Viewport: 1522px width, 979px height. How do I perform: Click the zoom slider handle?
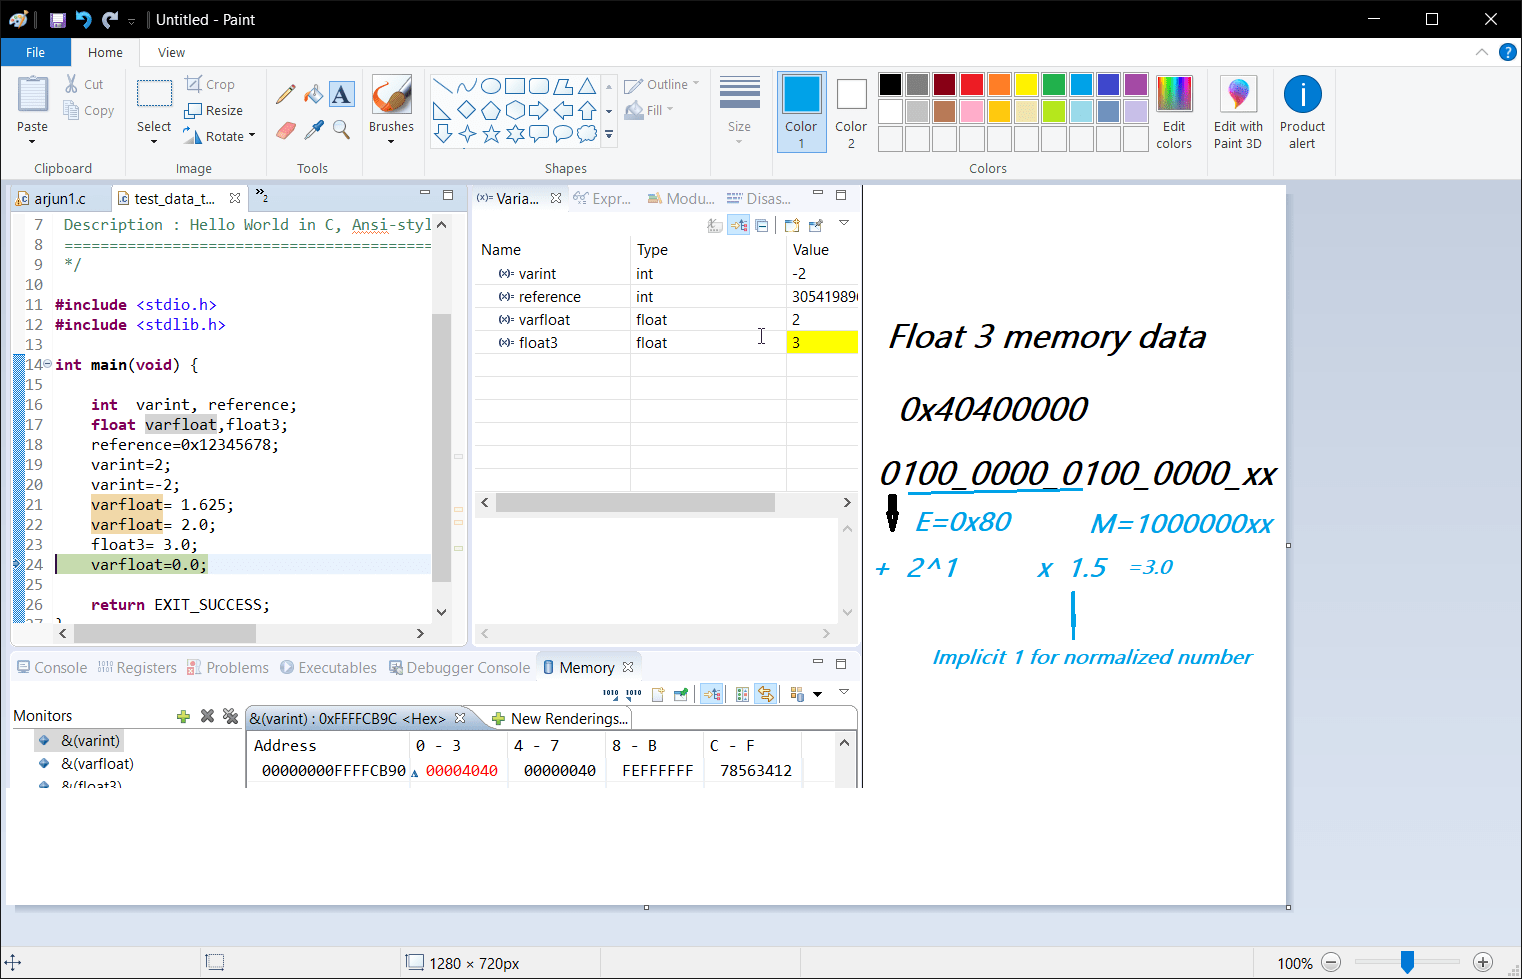pyautogui.click(x=1407, y=962)
